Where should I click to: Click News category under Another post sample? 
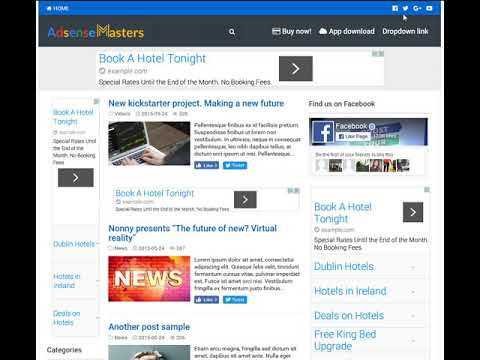[x=121, y=338]
